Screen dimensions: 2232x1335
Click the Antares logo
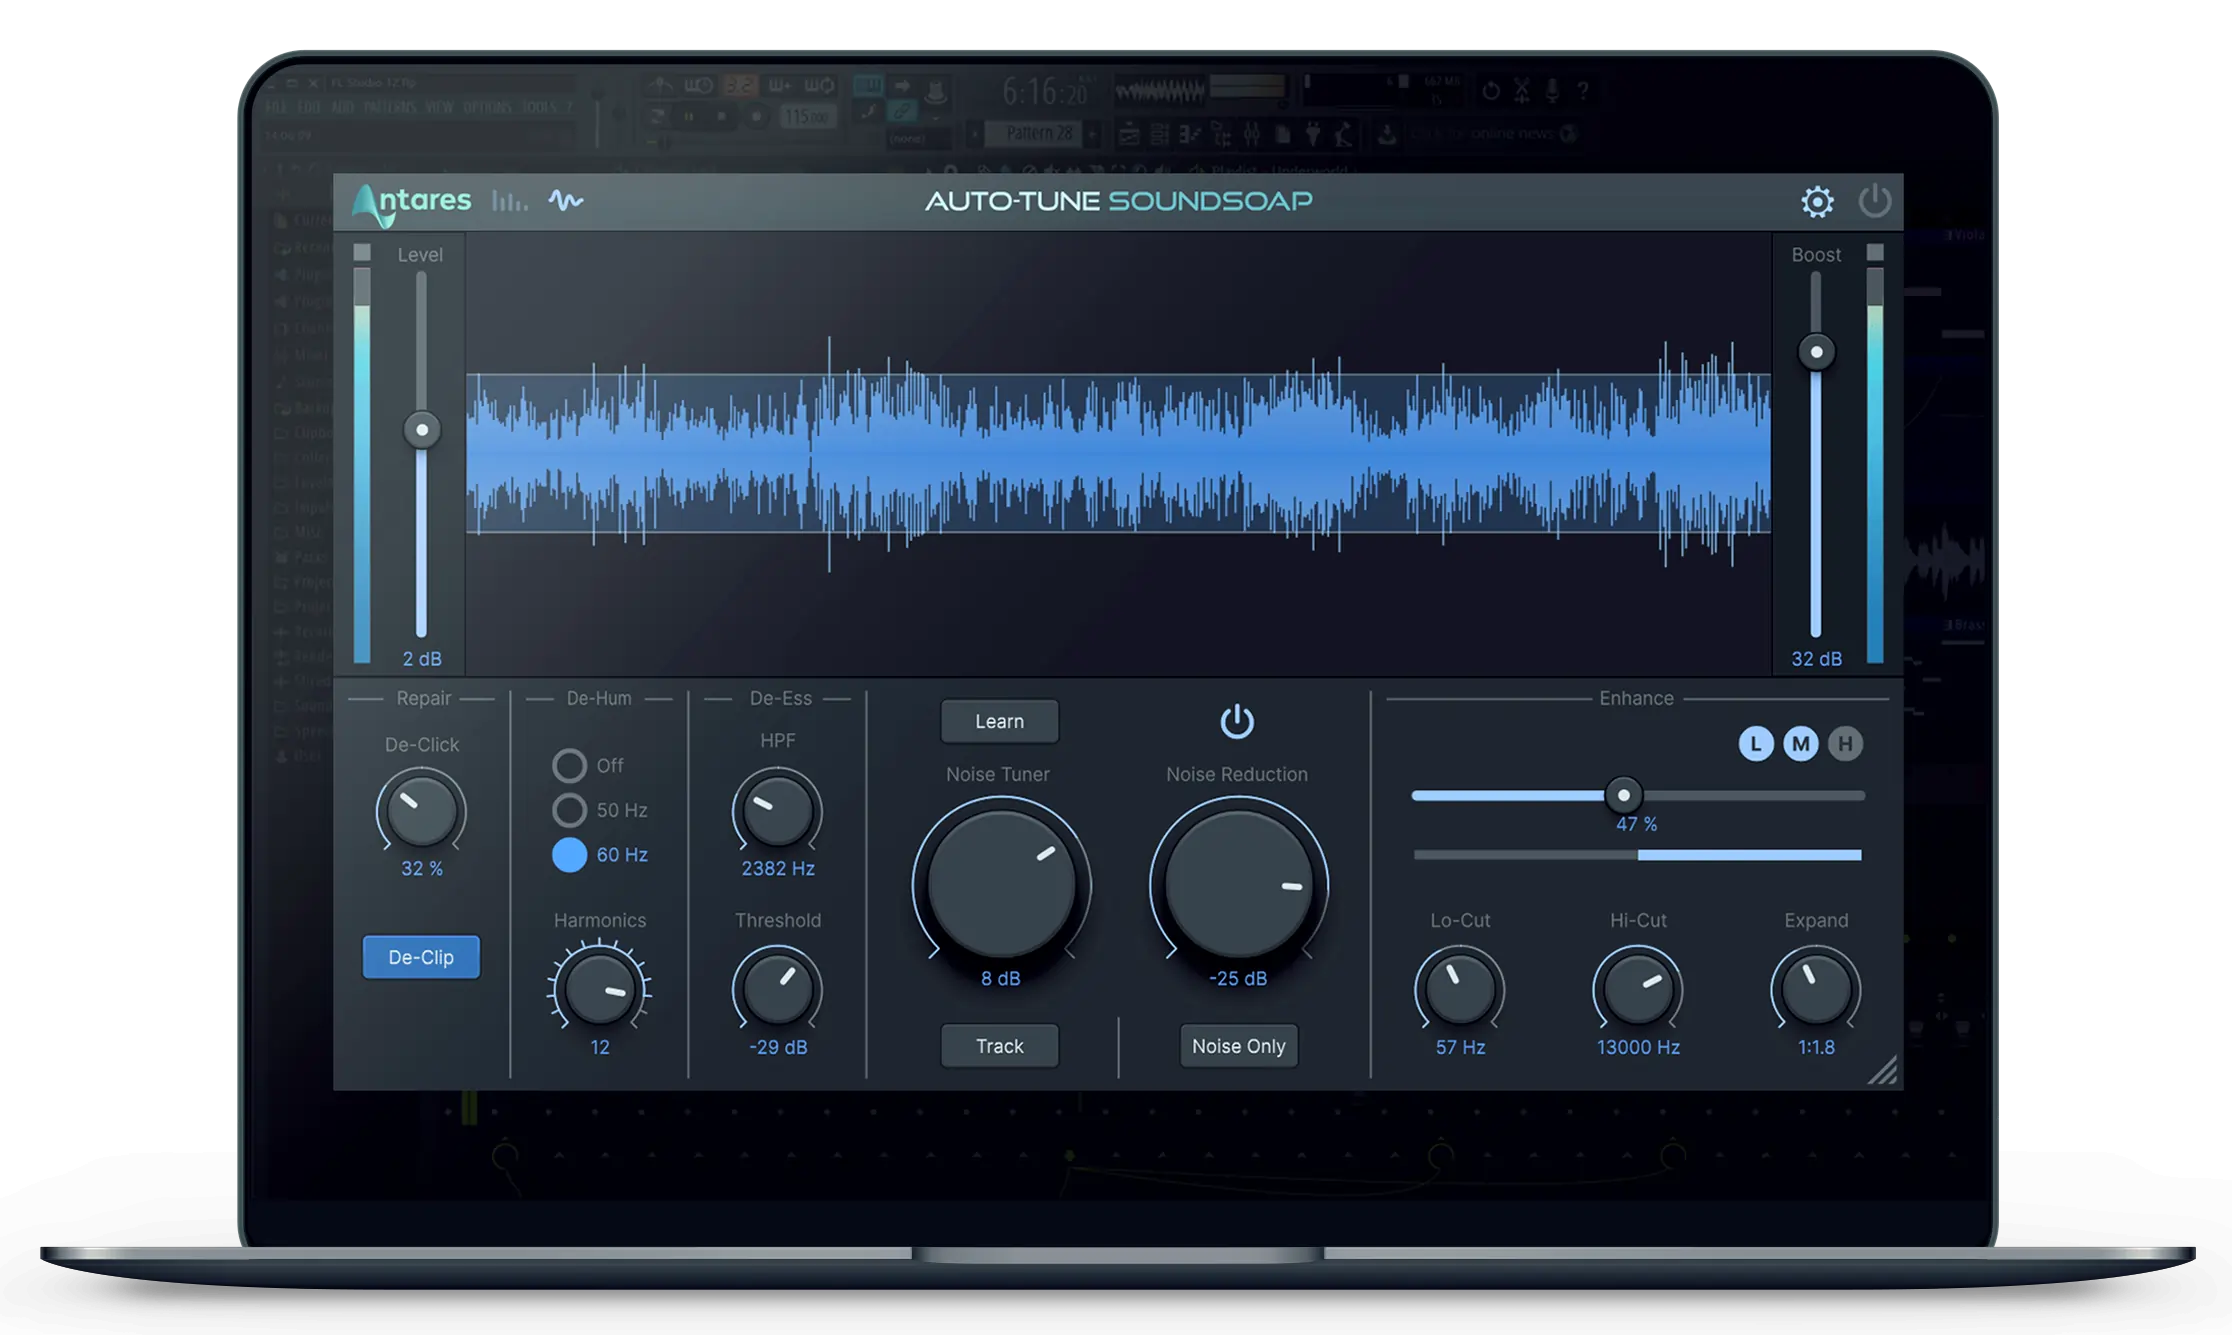coord(412,203)
